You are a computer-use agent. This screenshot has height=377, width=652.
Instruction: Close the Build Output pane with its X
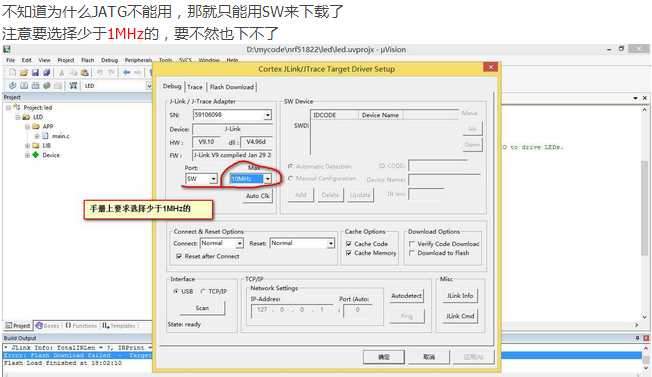click(646, 338)
